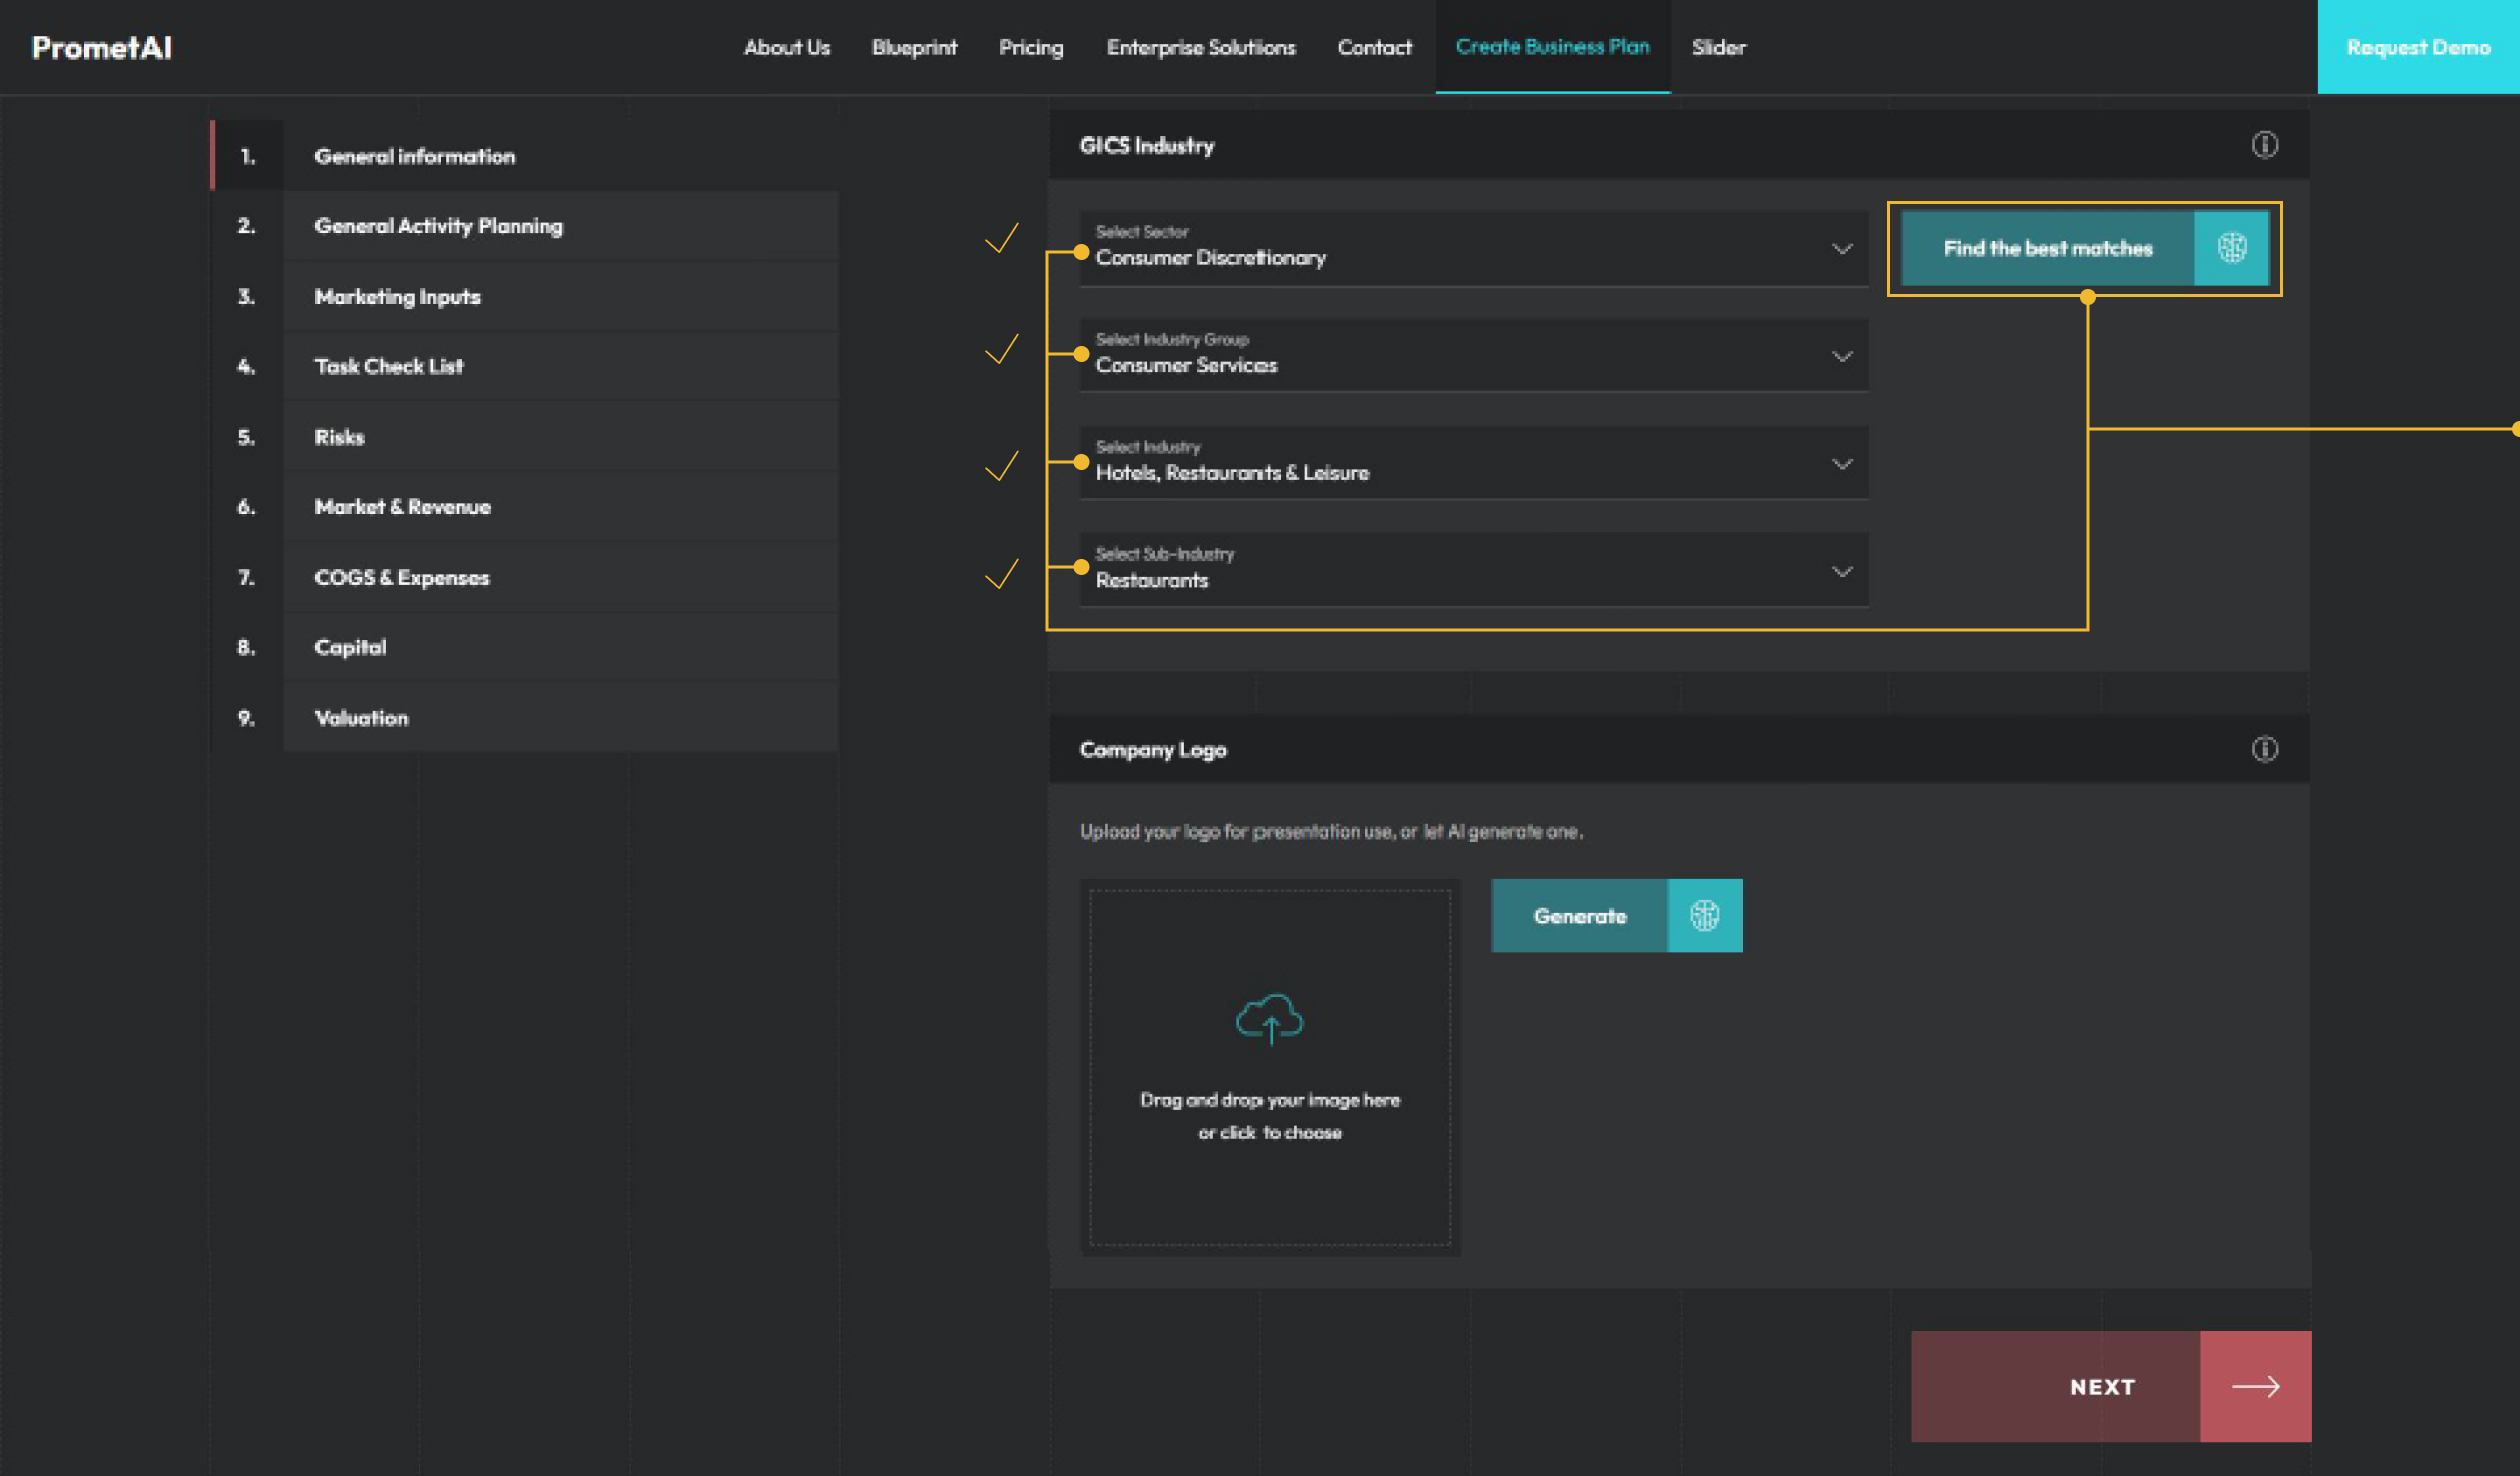Click the NEXT button
Image resolution: width=2520 pixels, height=1476 pixels.
tap(2110, 1386)
